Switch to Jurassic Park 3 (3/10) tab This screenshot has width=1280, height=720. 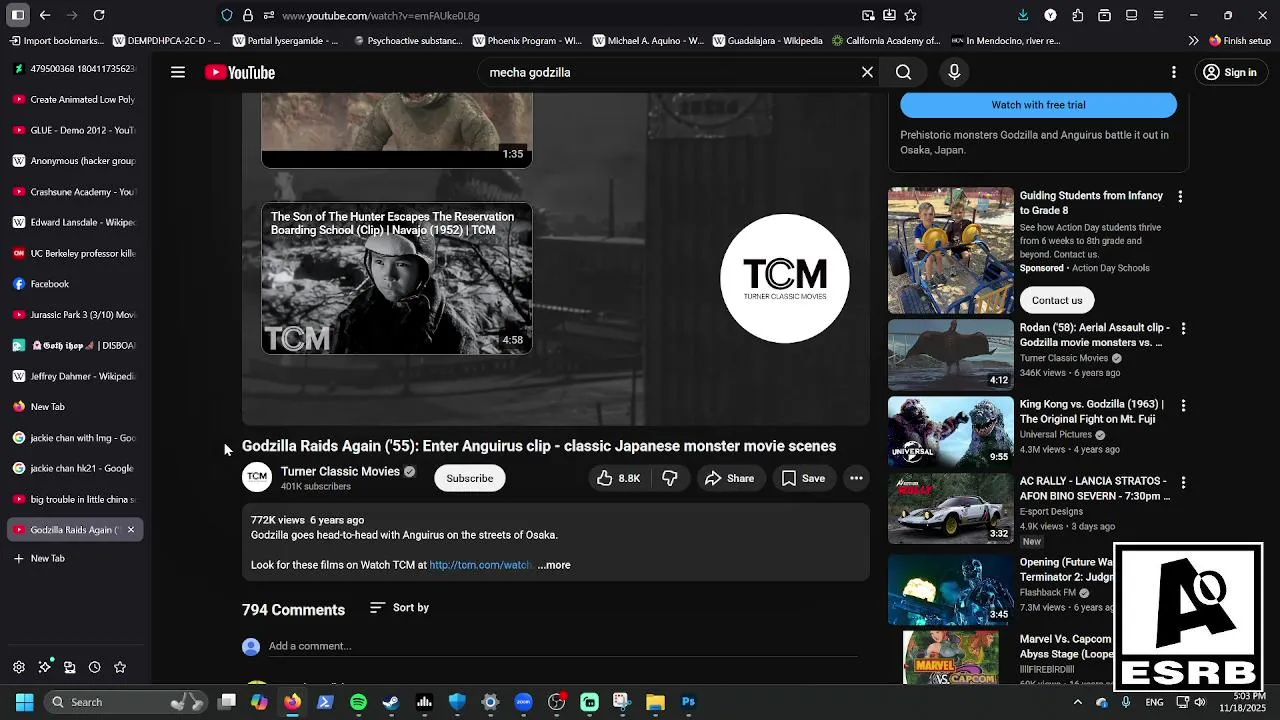pos(75,315)
